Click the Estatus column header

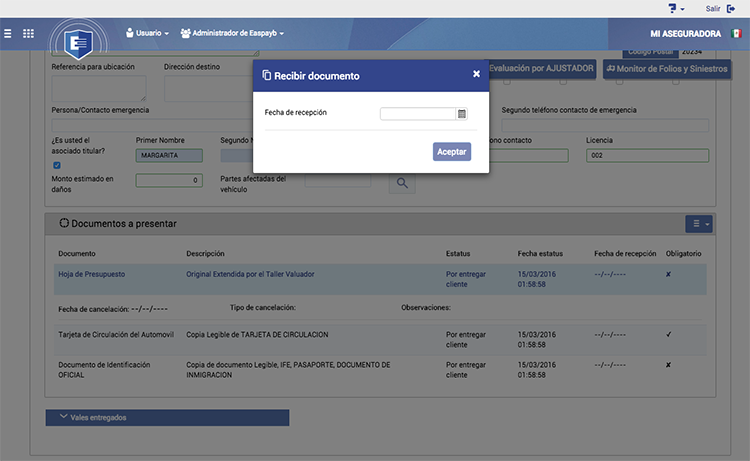(x=458, y=253)
